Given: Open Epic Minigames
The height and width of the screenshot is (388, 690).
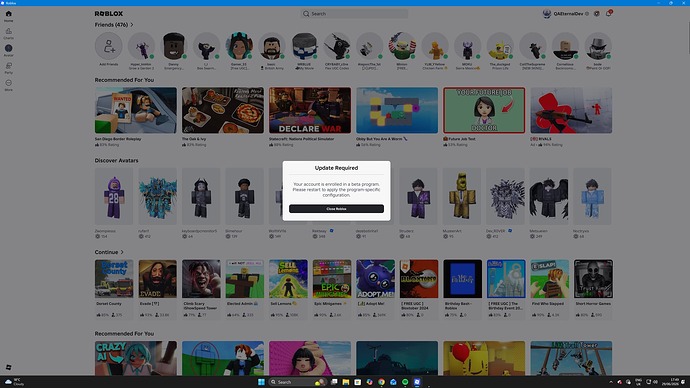Looking at the screenshot, I should (x=332, y=279).
